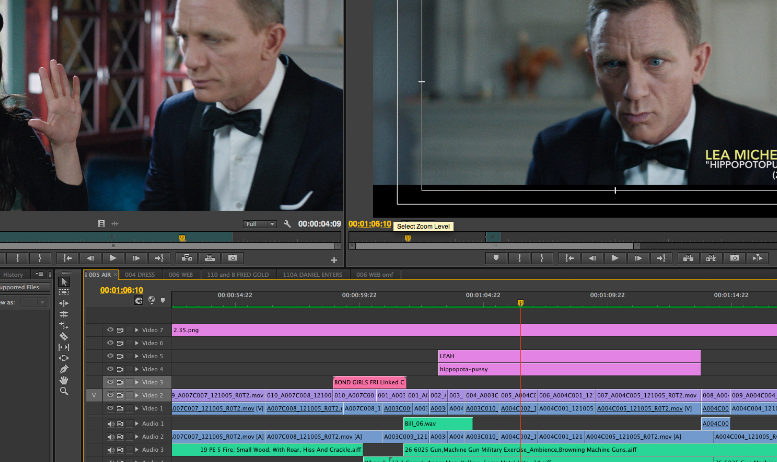777x462 pixels.
Task: Export frame from Program monitor
Action: pos(734,258)
